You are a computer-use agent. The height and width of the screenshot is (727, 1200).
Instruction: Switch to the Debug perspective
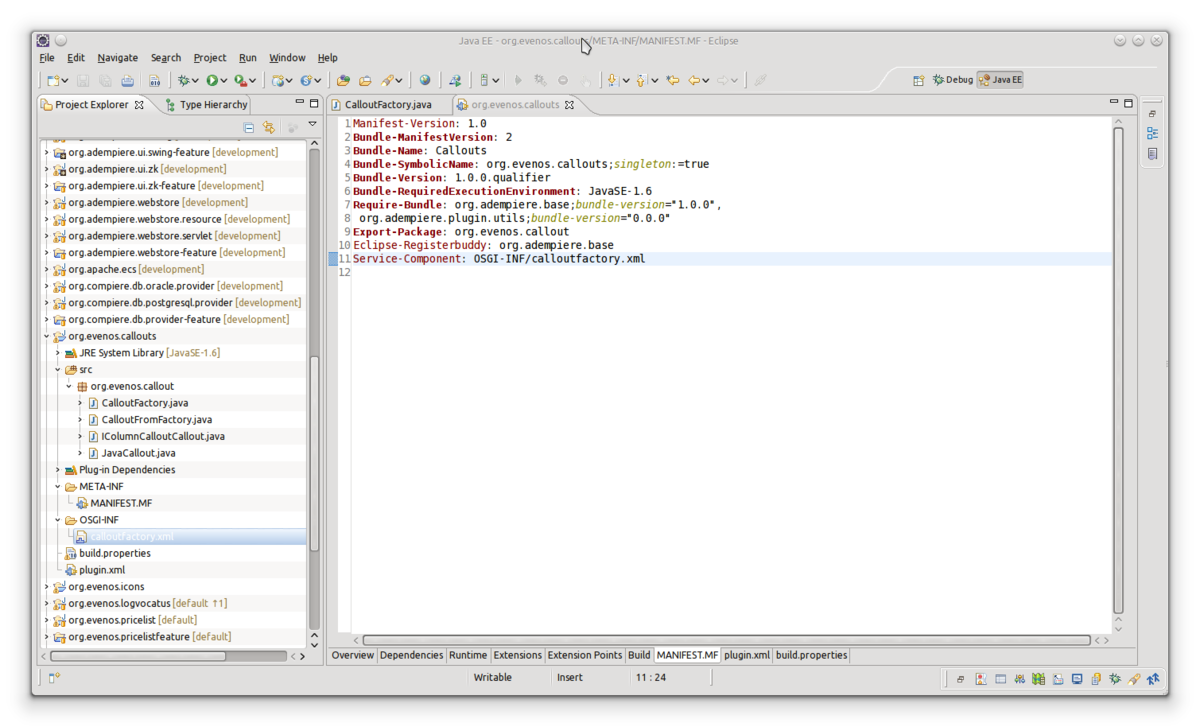pos(952,80)
